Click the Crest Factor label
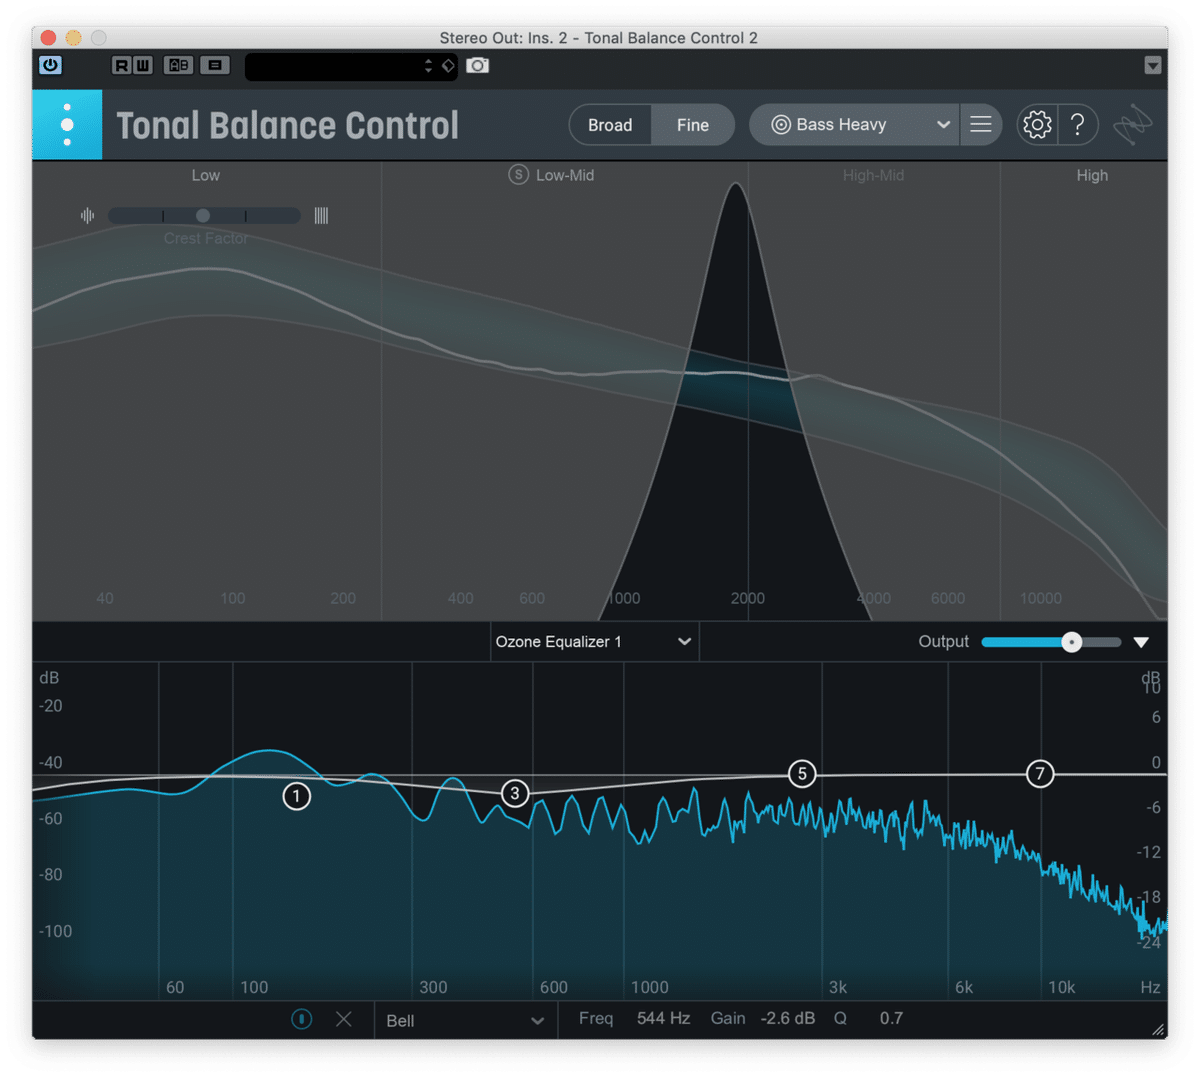 point(206,238)
